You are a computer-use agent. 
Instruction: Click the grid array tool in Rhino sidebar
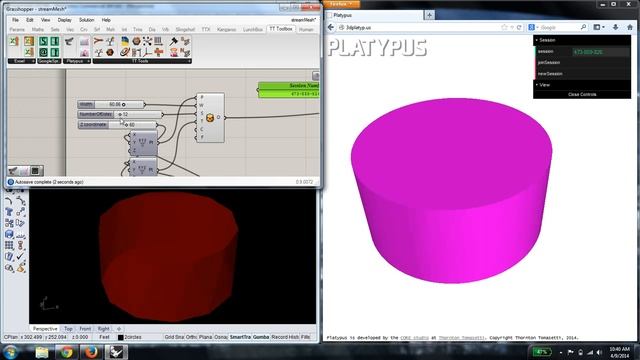9,245
